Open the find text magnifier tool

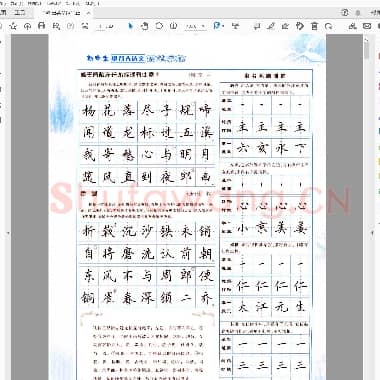click(x=56, y=26)
